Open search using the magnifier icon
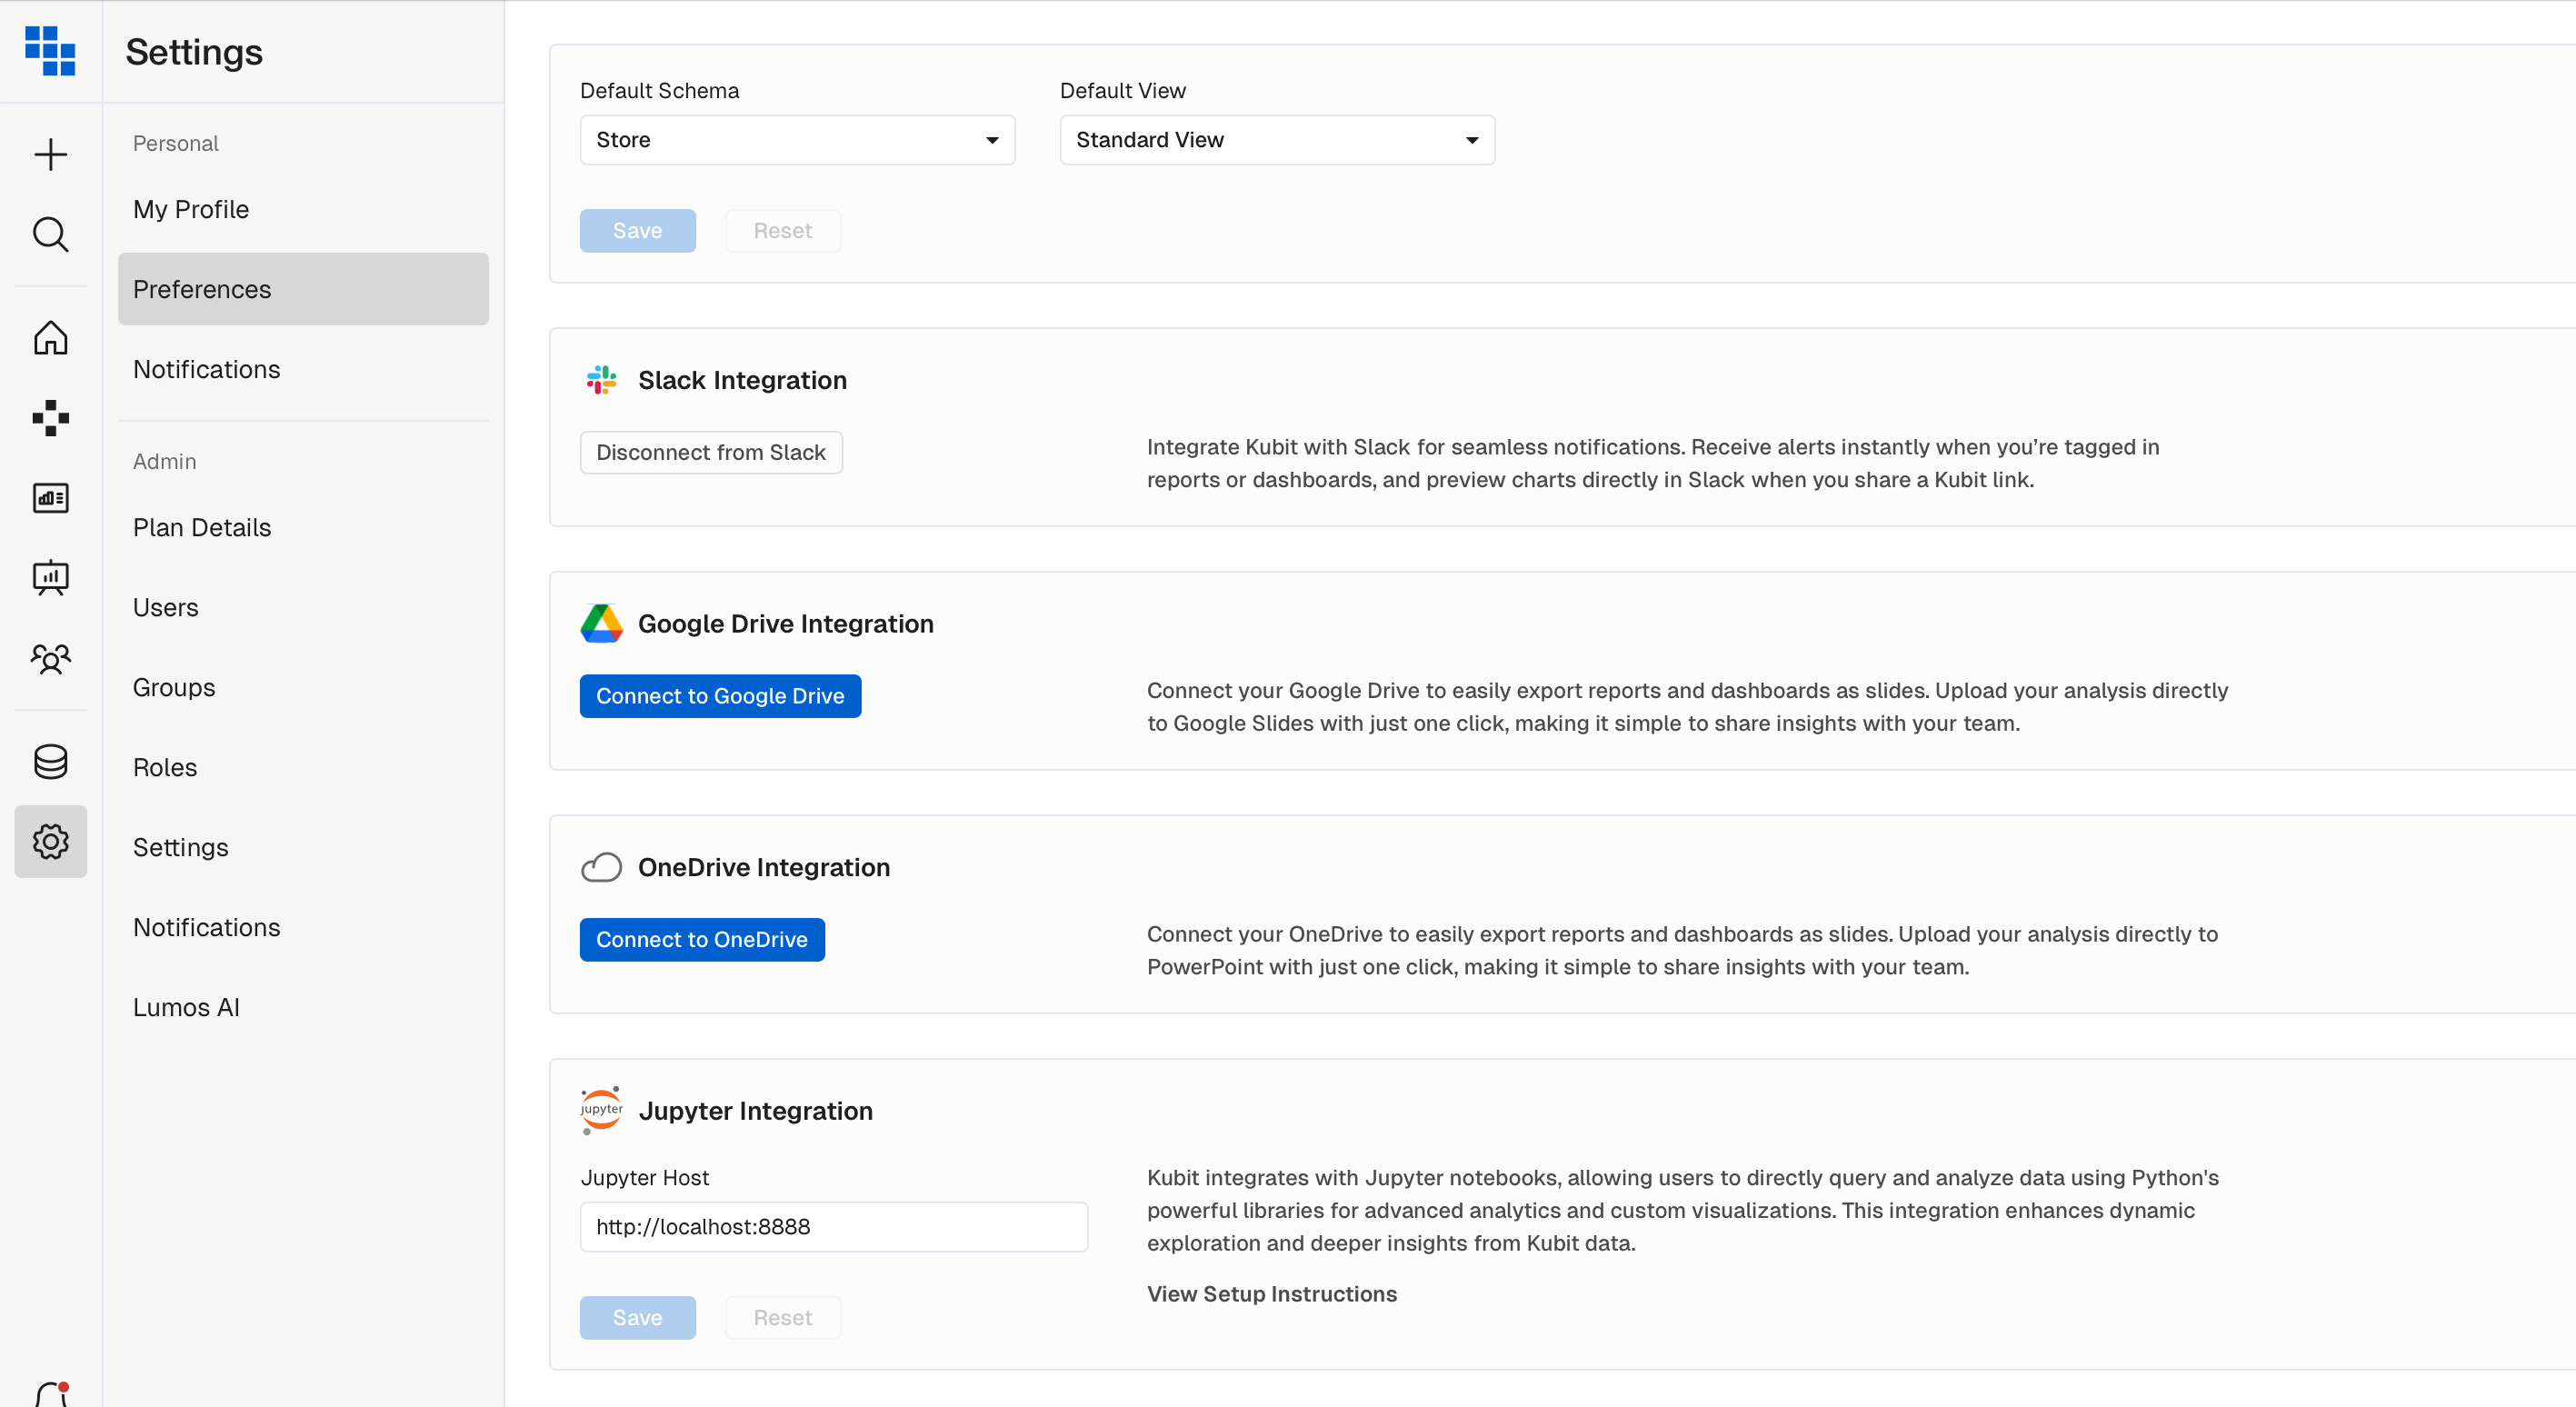This screenshot has height=1407, width=2576. pos(50,234)
